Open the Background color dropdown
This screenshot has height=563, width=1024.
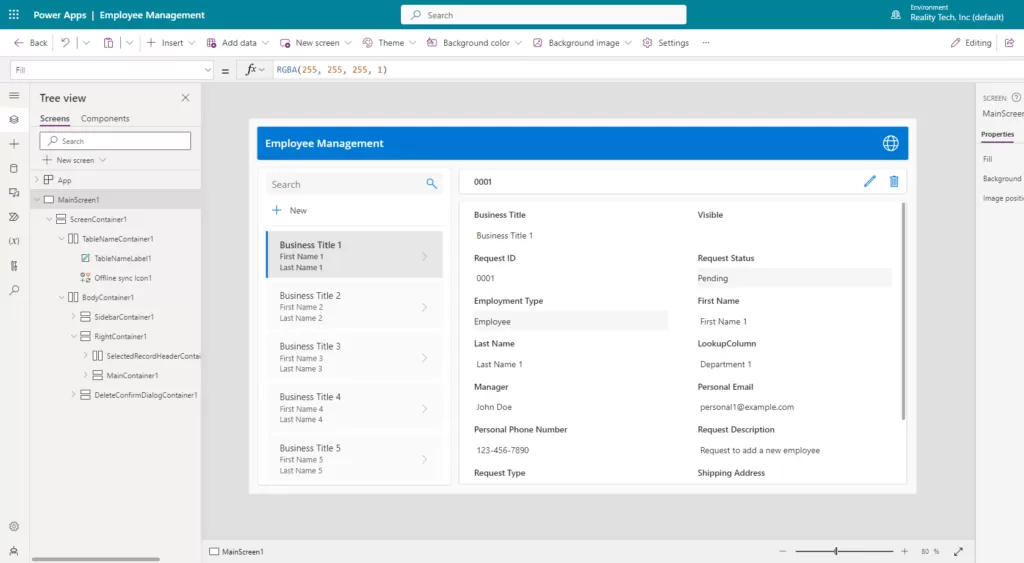[475, 43]
